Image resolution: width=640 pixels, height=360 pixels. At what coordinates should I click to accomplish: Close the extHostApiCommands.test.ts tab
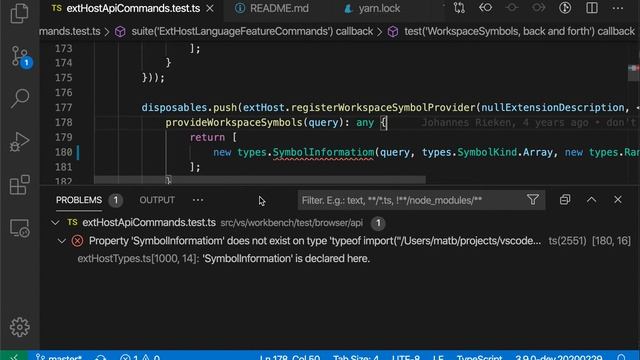coord(210,8)
